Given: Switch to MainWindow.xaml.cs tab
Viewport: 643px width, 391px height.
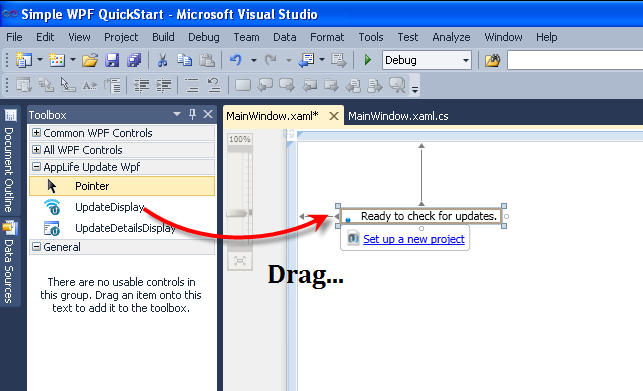Looking at the screenshot, I should pos(398,117).
